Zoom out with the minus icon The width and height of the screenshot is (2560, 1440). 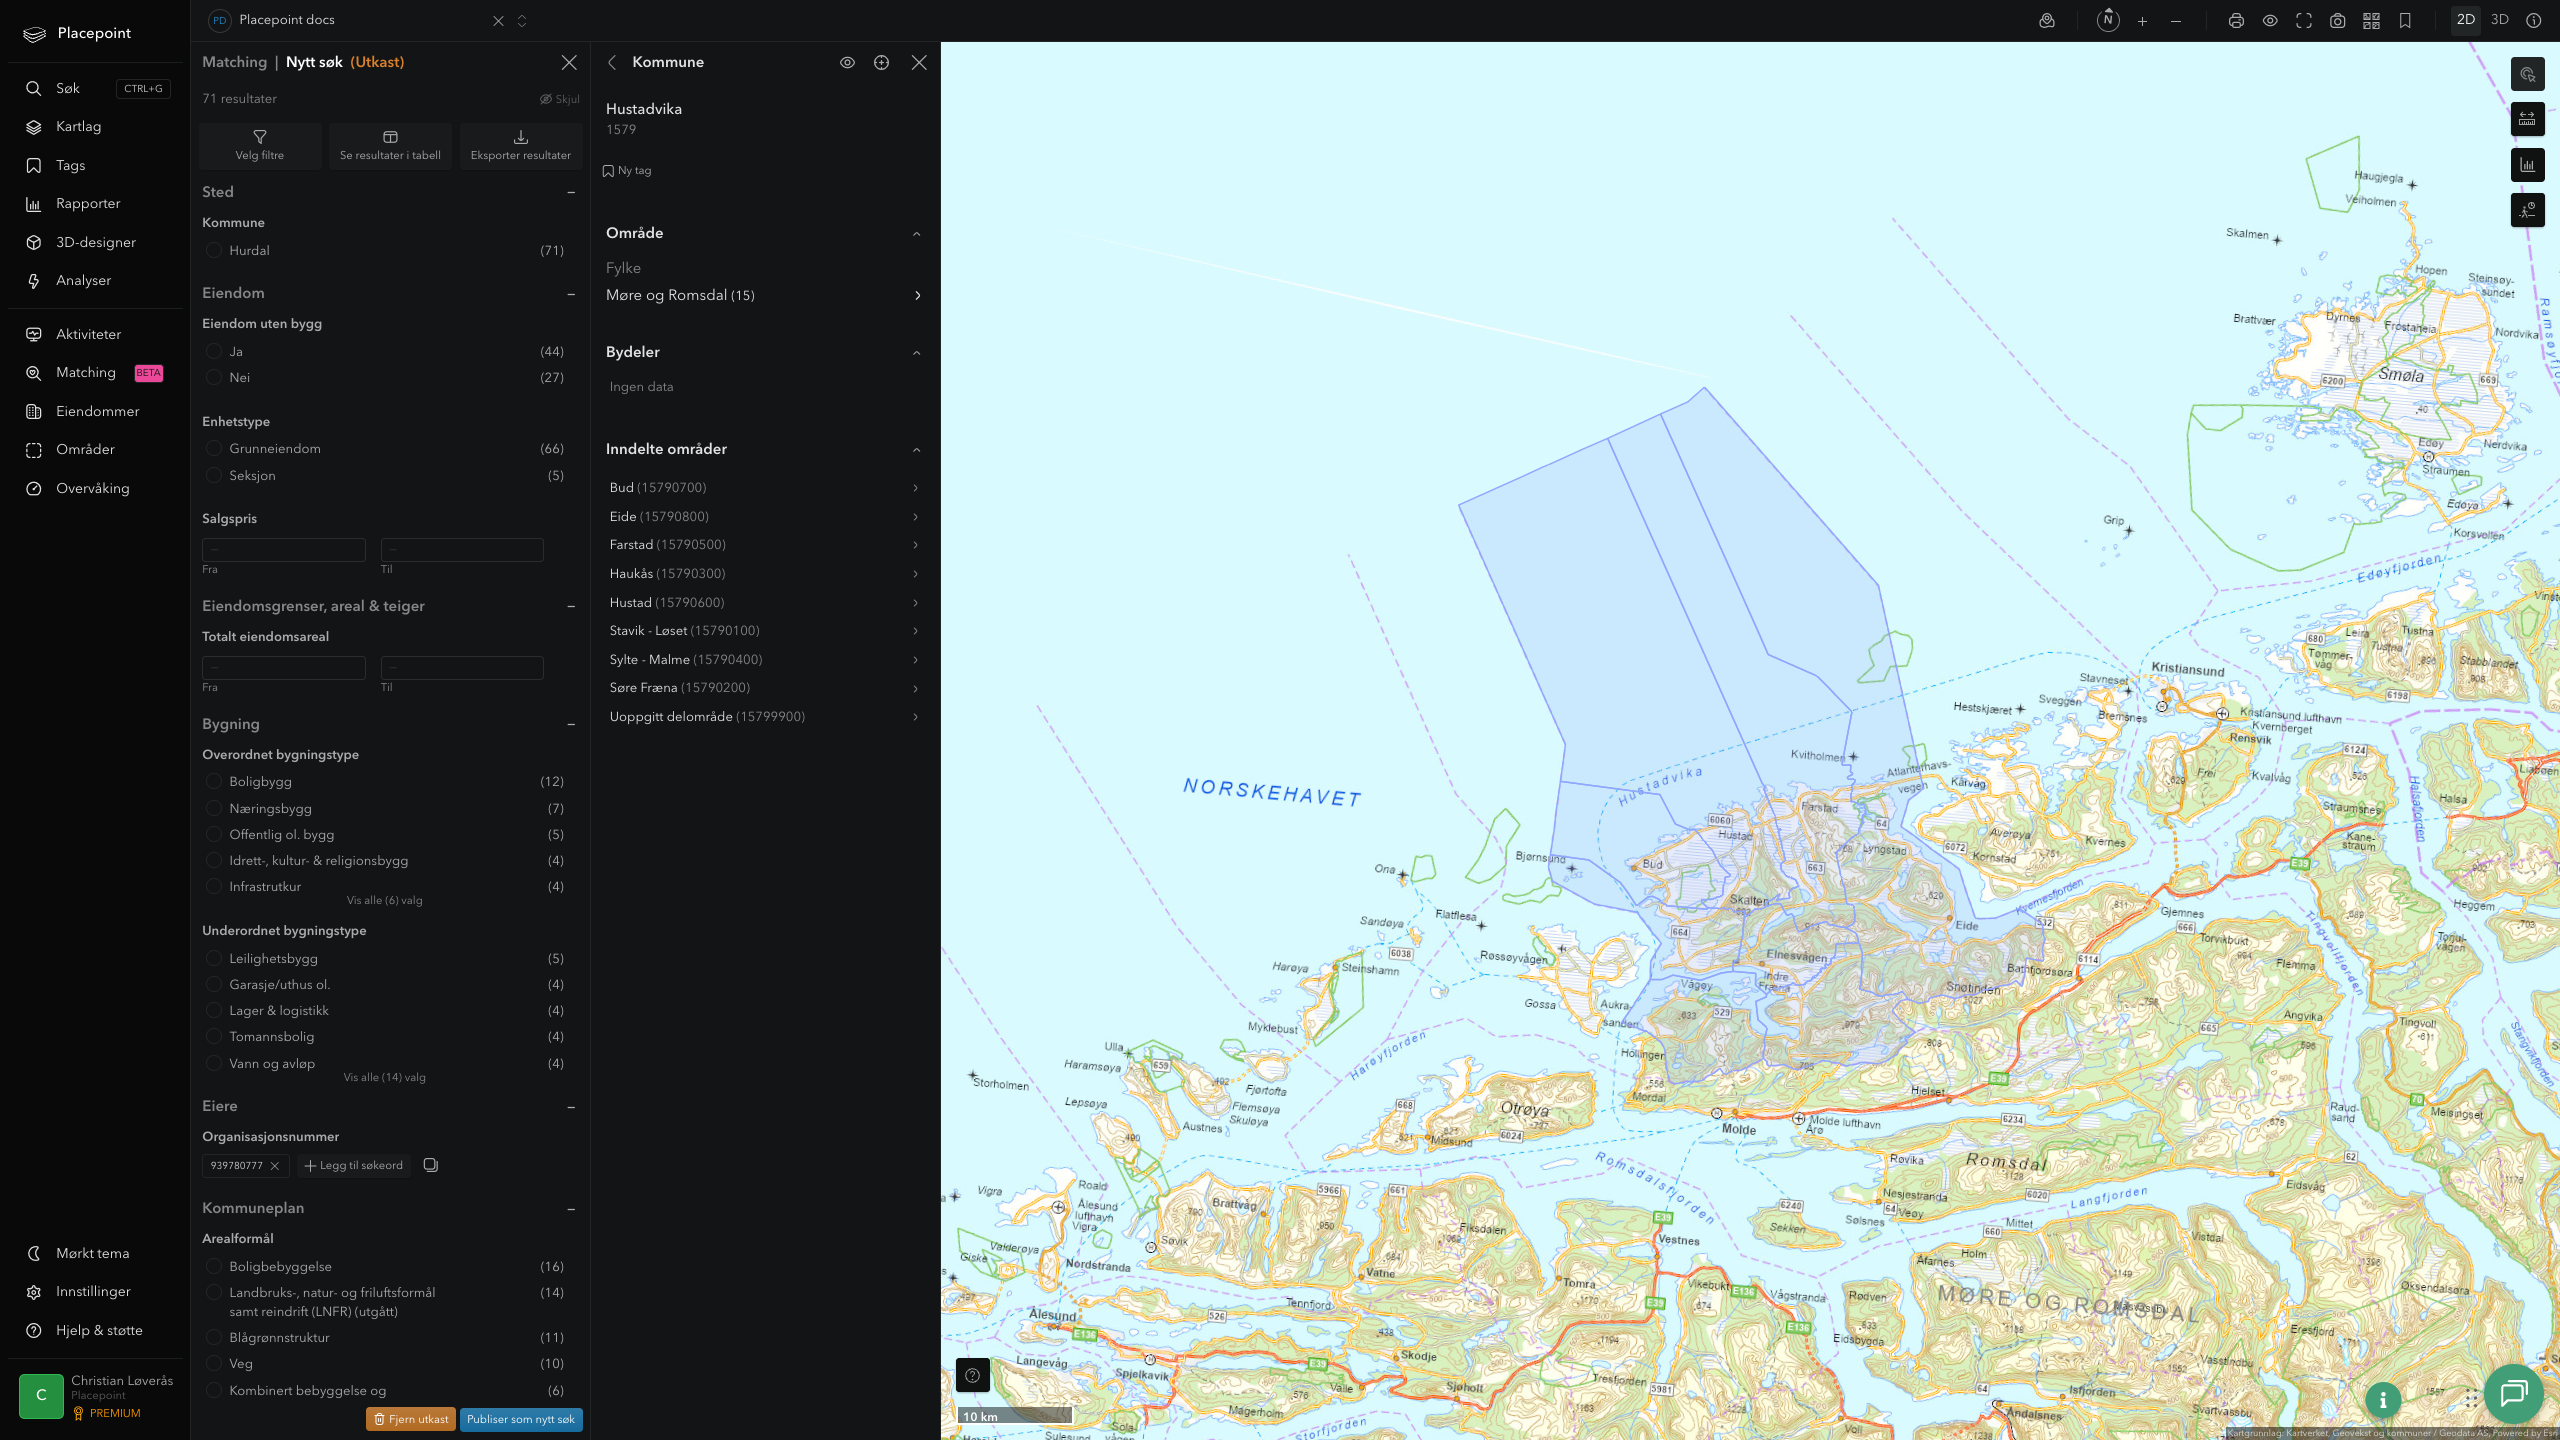2176,21
